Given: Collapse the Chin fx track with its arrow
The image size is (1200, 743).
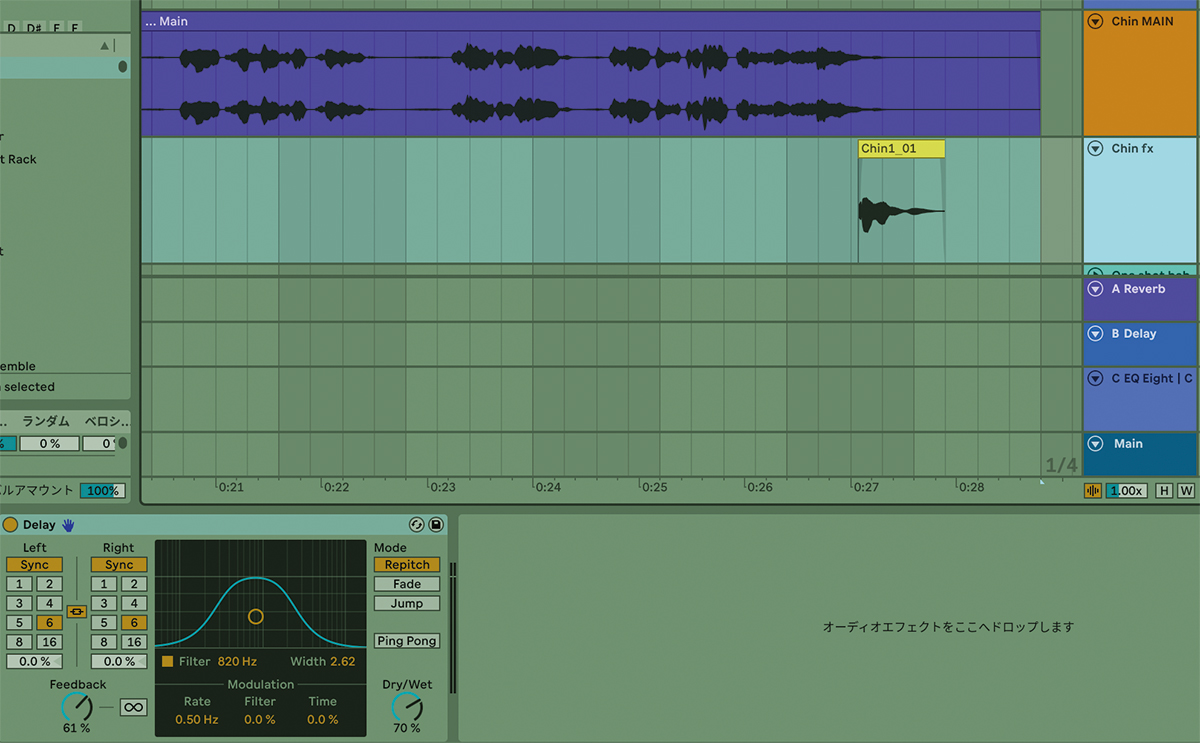Looking at the screenshot, I should click(1095, 149).
